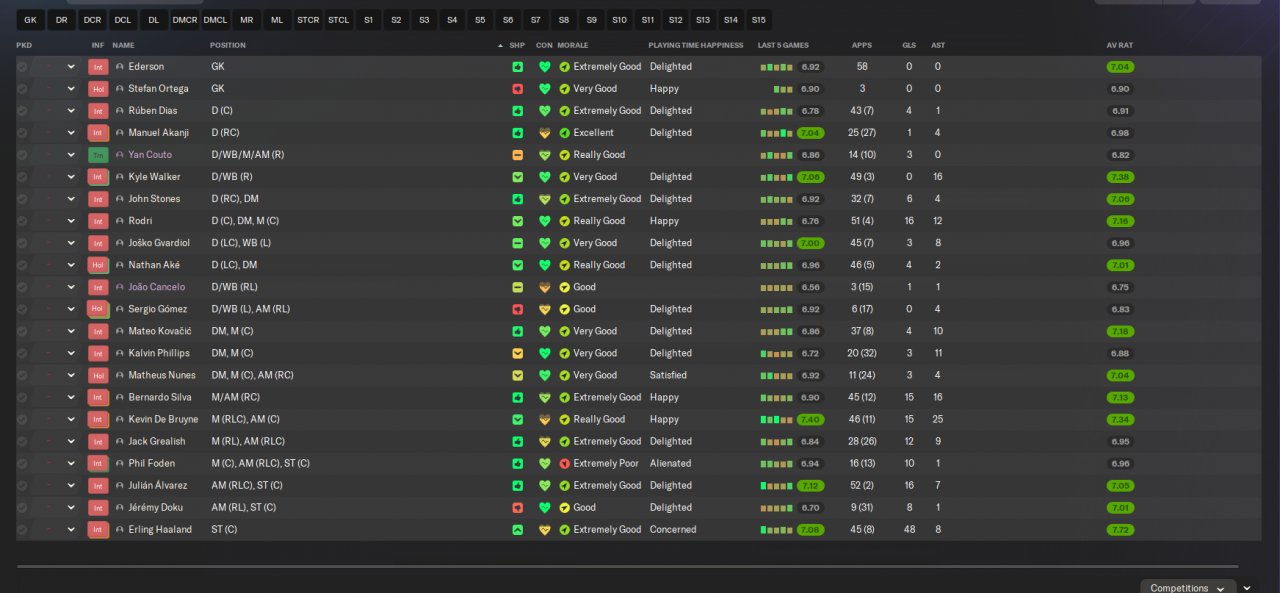
Task: Open selection dropdown for Jack Grealish
Action: [x=71, y=442]
